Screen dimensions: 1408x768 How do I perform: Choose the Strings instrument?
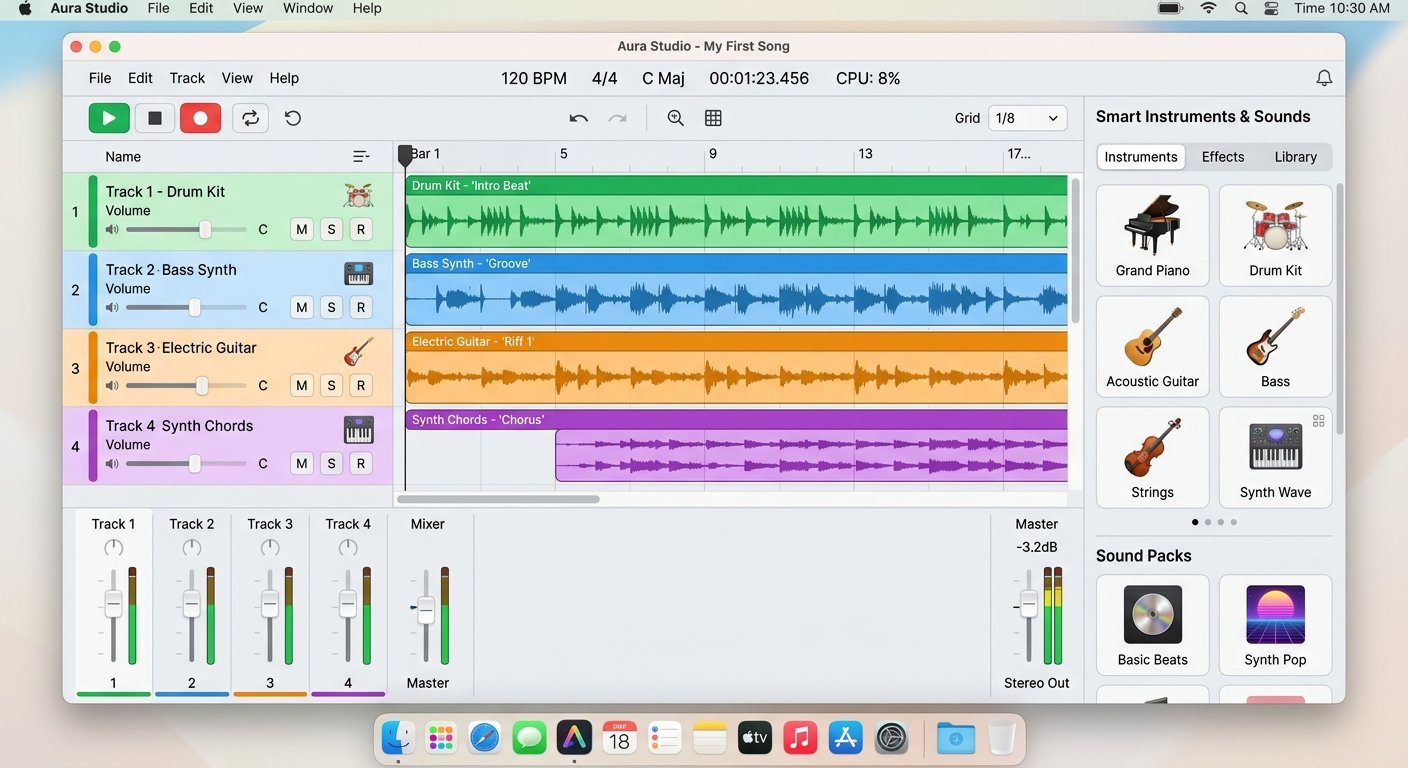(1152, 457)
